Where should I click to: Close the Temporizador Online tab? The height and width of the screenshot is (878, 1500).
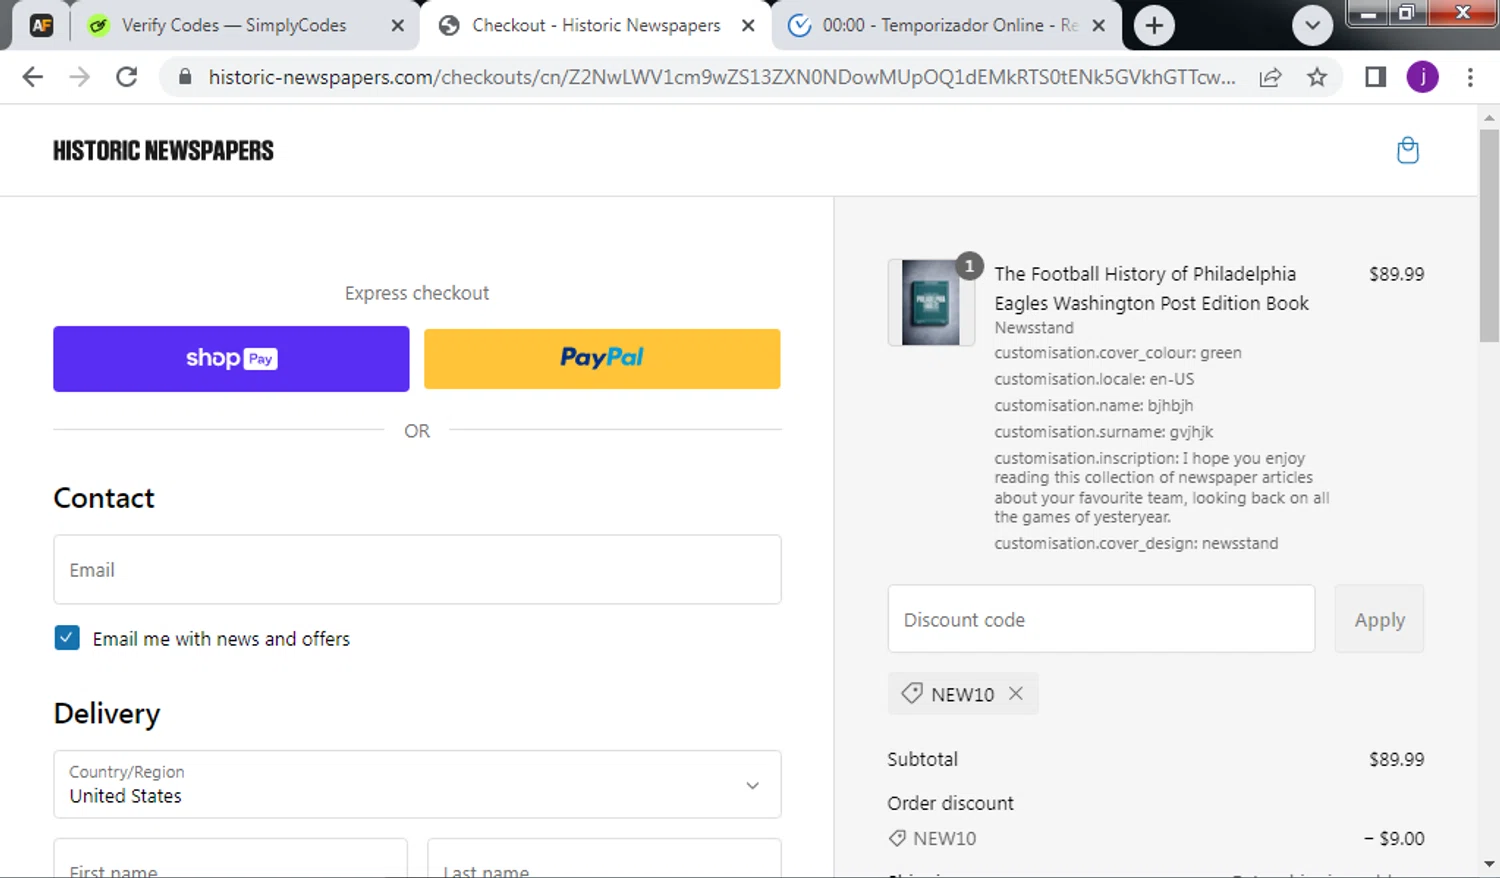click(1099, 26)
